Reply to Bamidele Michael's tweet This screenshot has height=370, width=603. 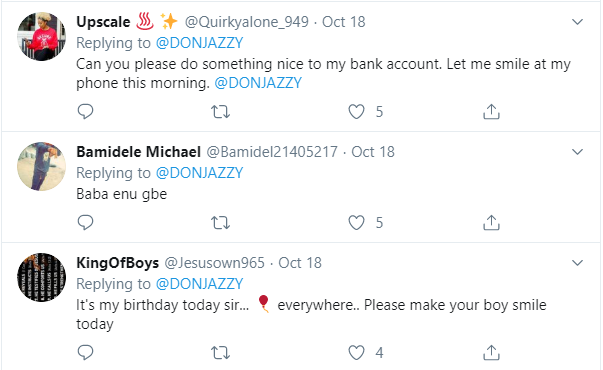click(x=85, y=222)
